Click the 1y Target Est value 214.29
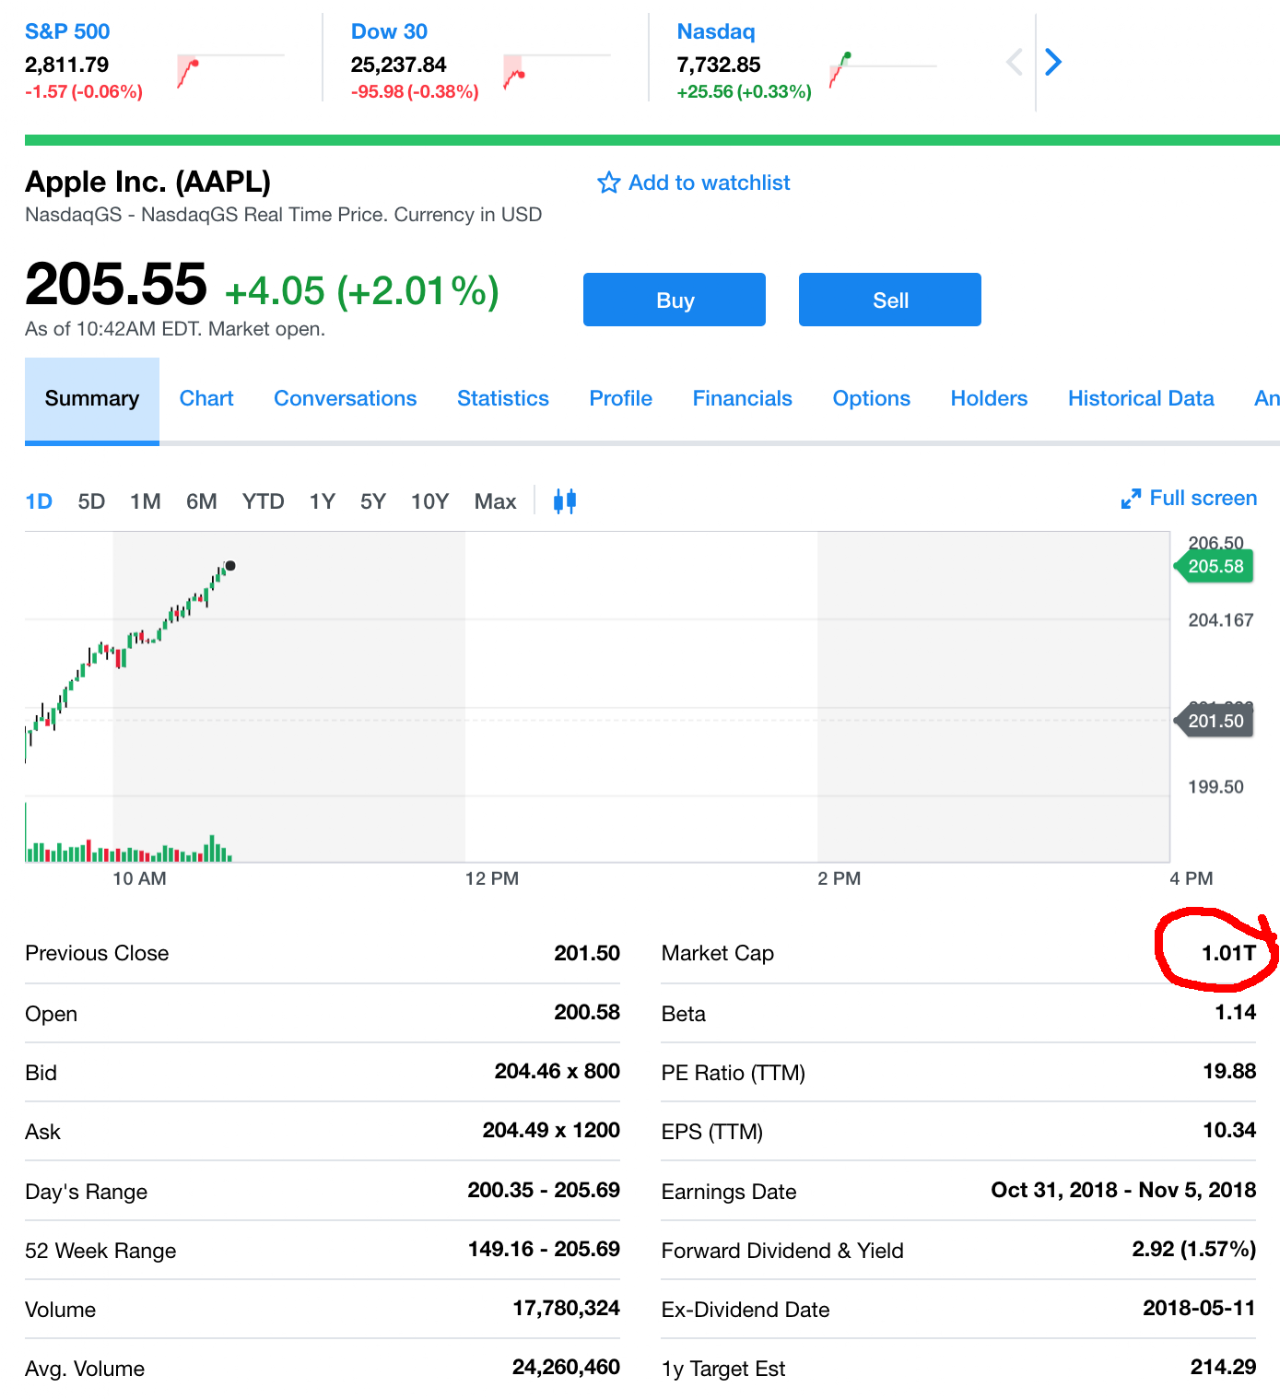Image resolution: width=1280 pixels, height=1400 pixels. (x=1223, y=1367)
